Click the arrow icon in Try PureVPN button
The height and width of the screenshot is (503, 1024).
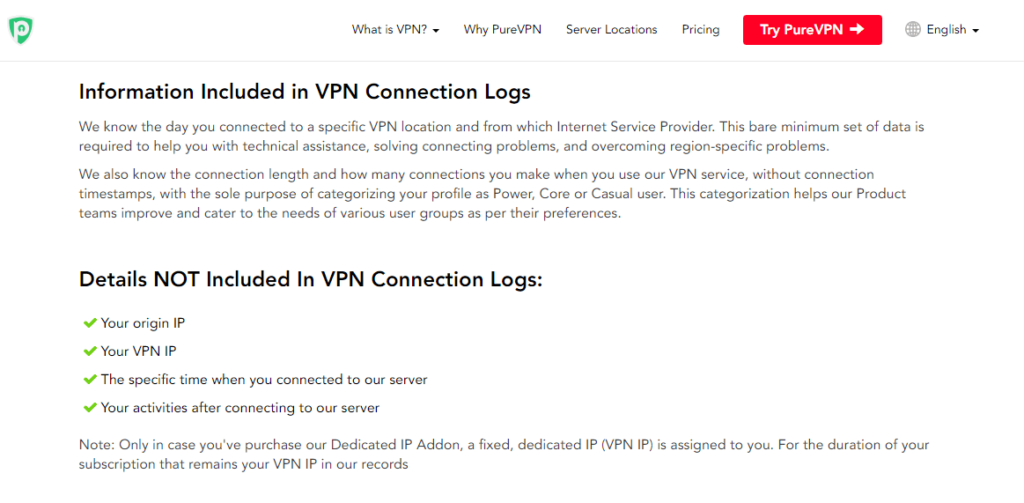[857, 29]
